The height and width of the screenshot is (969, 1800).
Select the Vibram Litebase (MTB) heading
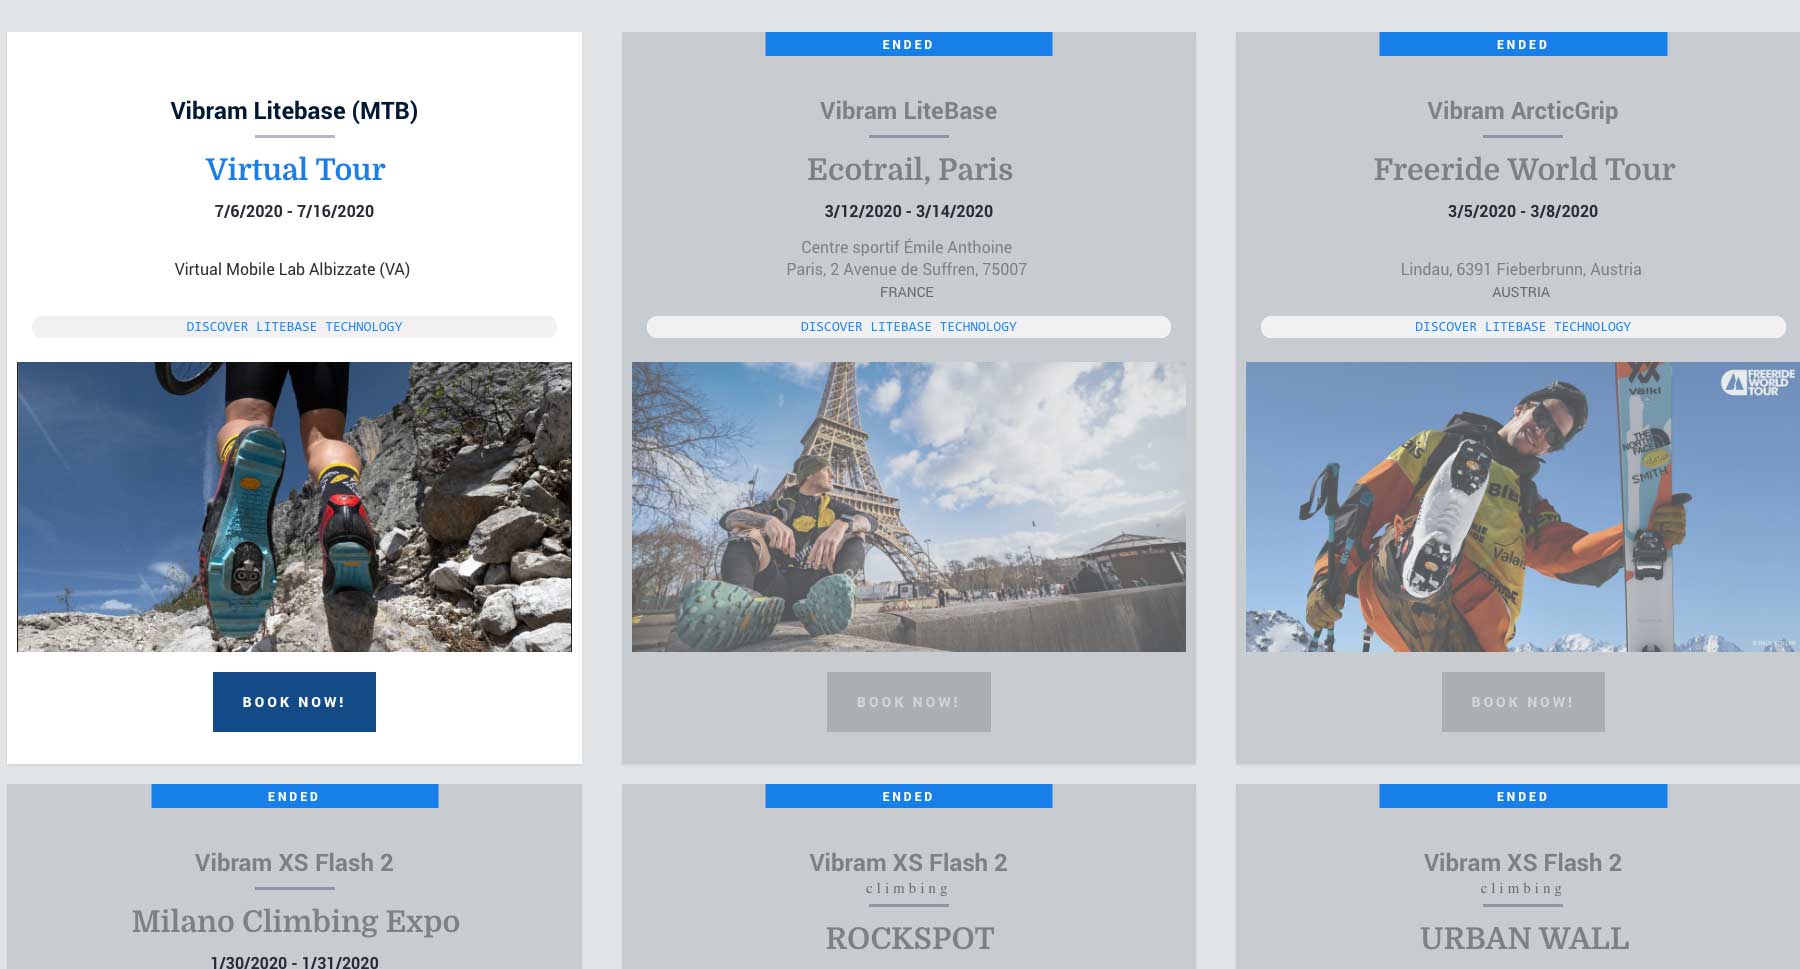[294, 110]
